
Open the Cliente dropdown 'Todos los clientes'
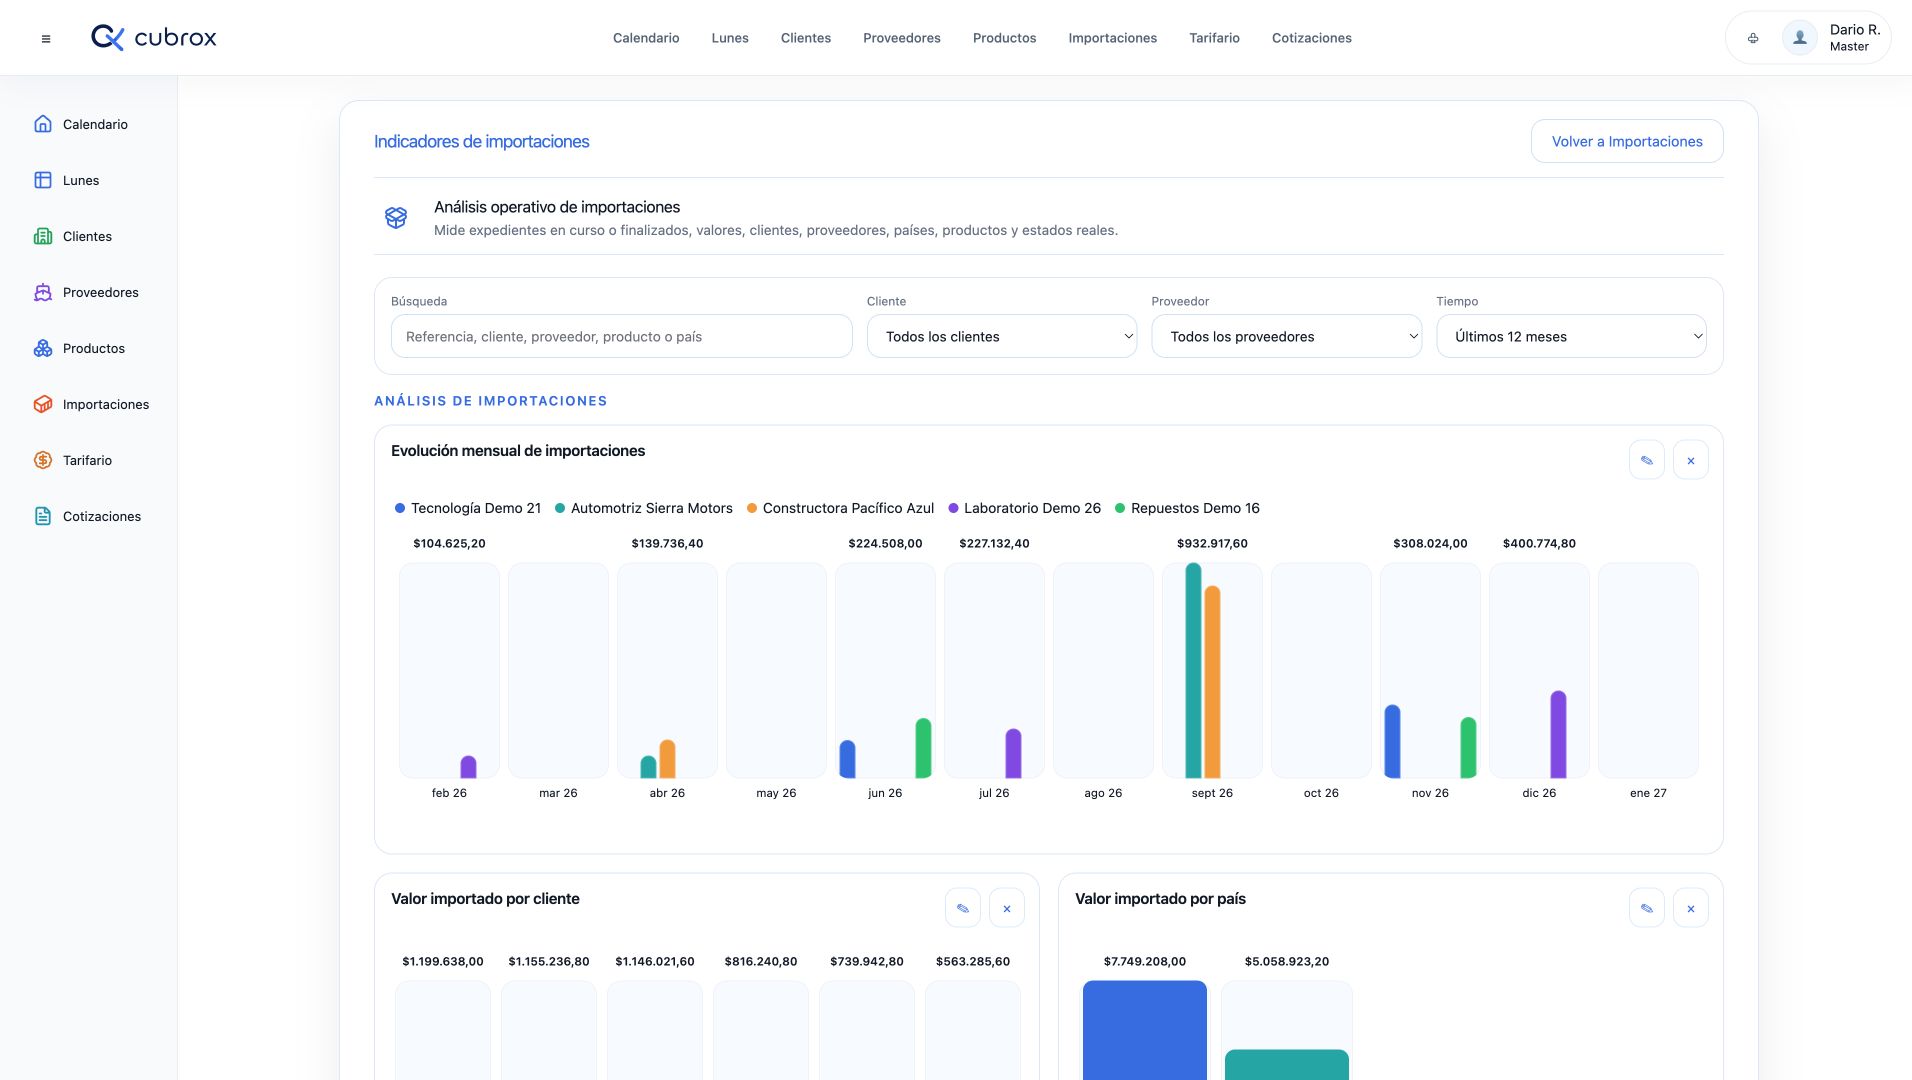click(1002, 336)
